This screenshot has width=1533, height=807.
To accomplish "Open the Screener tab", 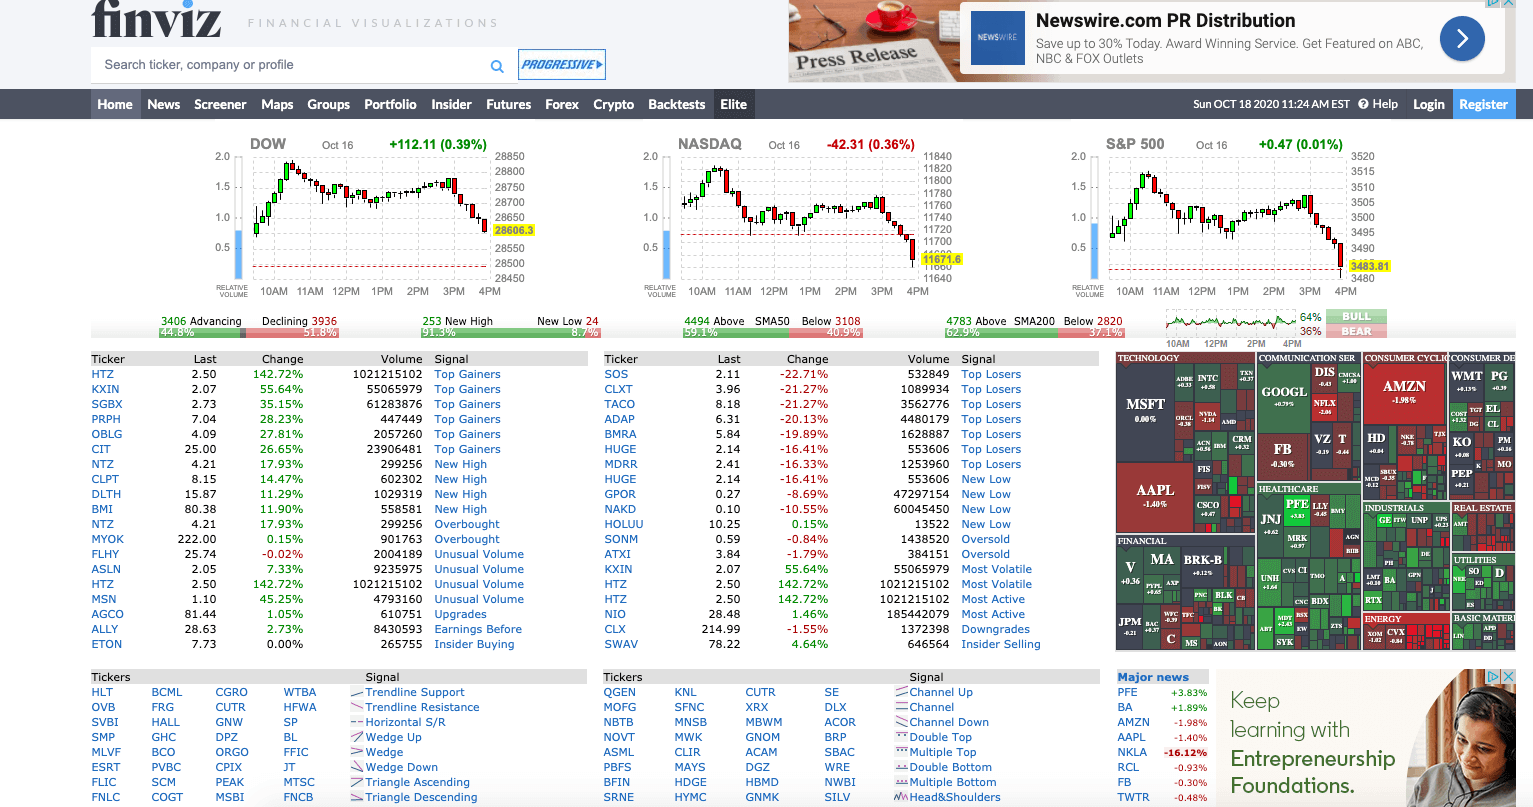I will [x=220, y=104].
